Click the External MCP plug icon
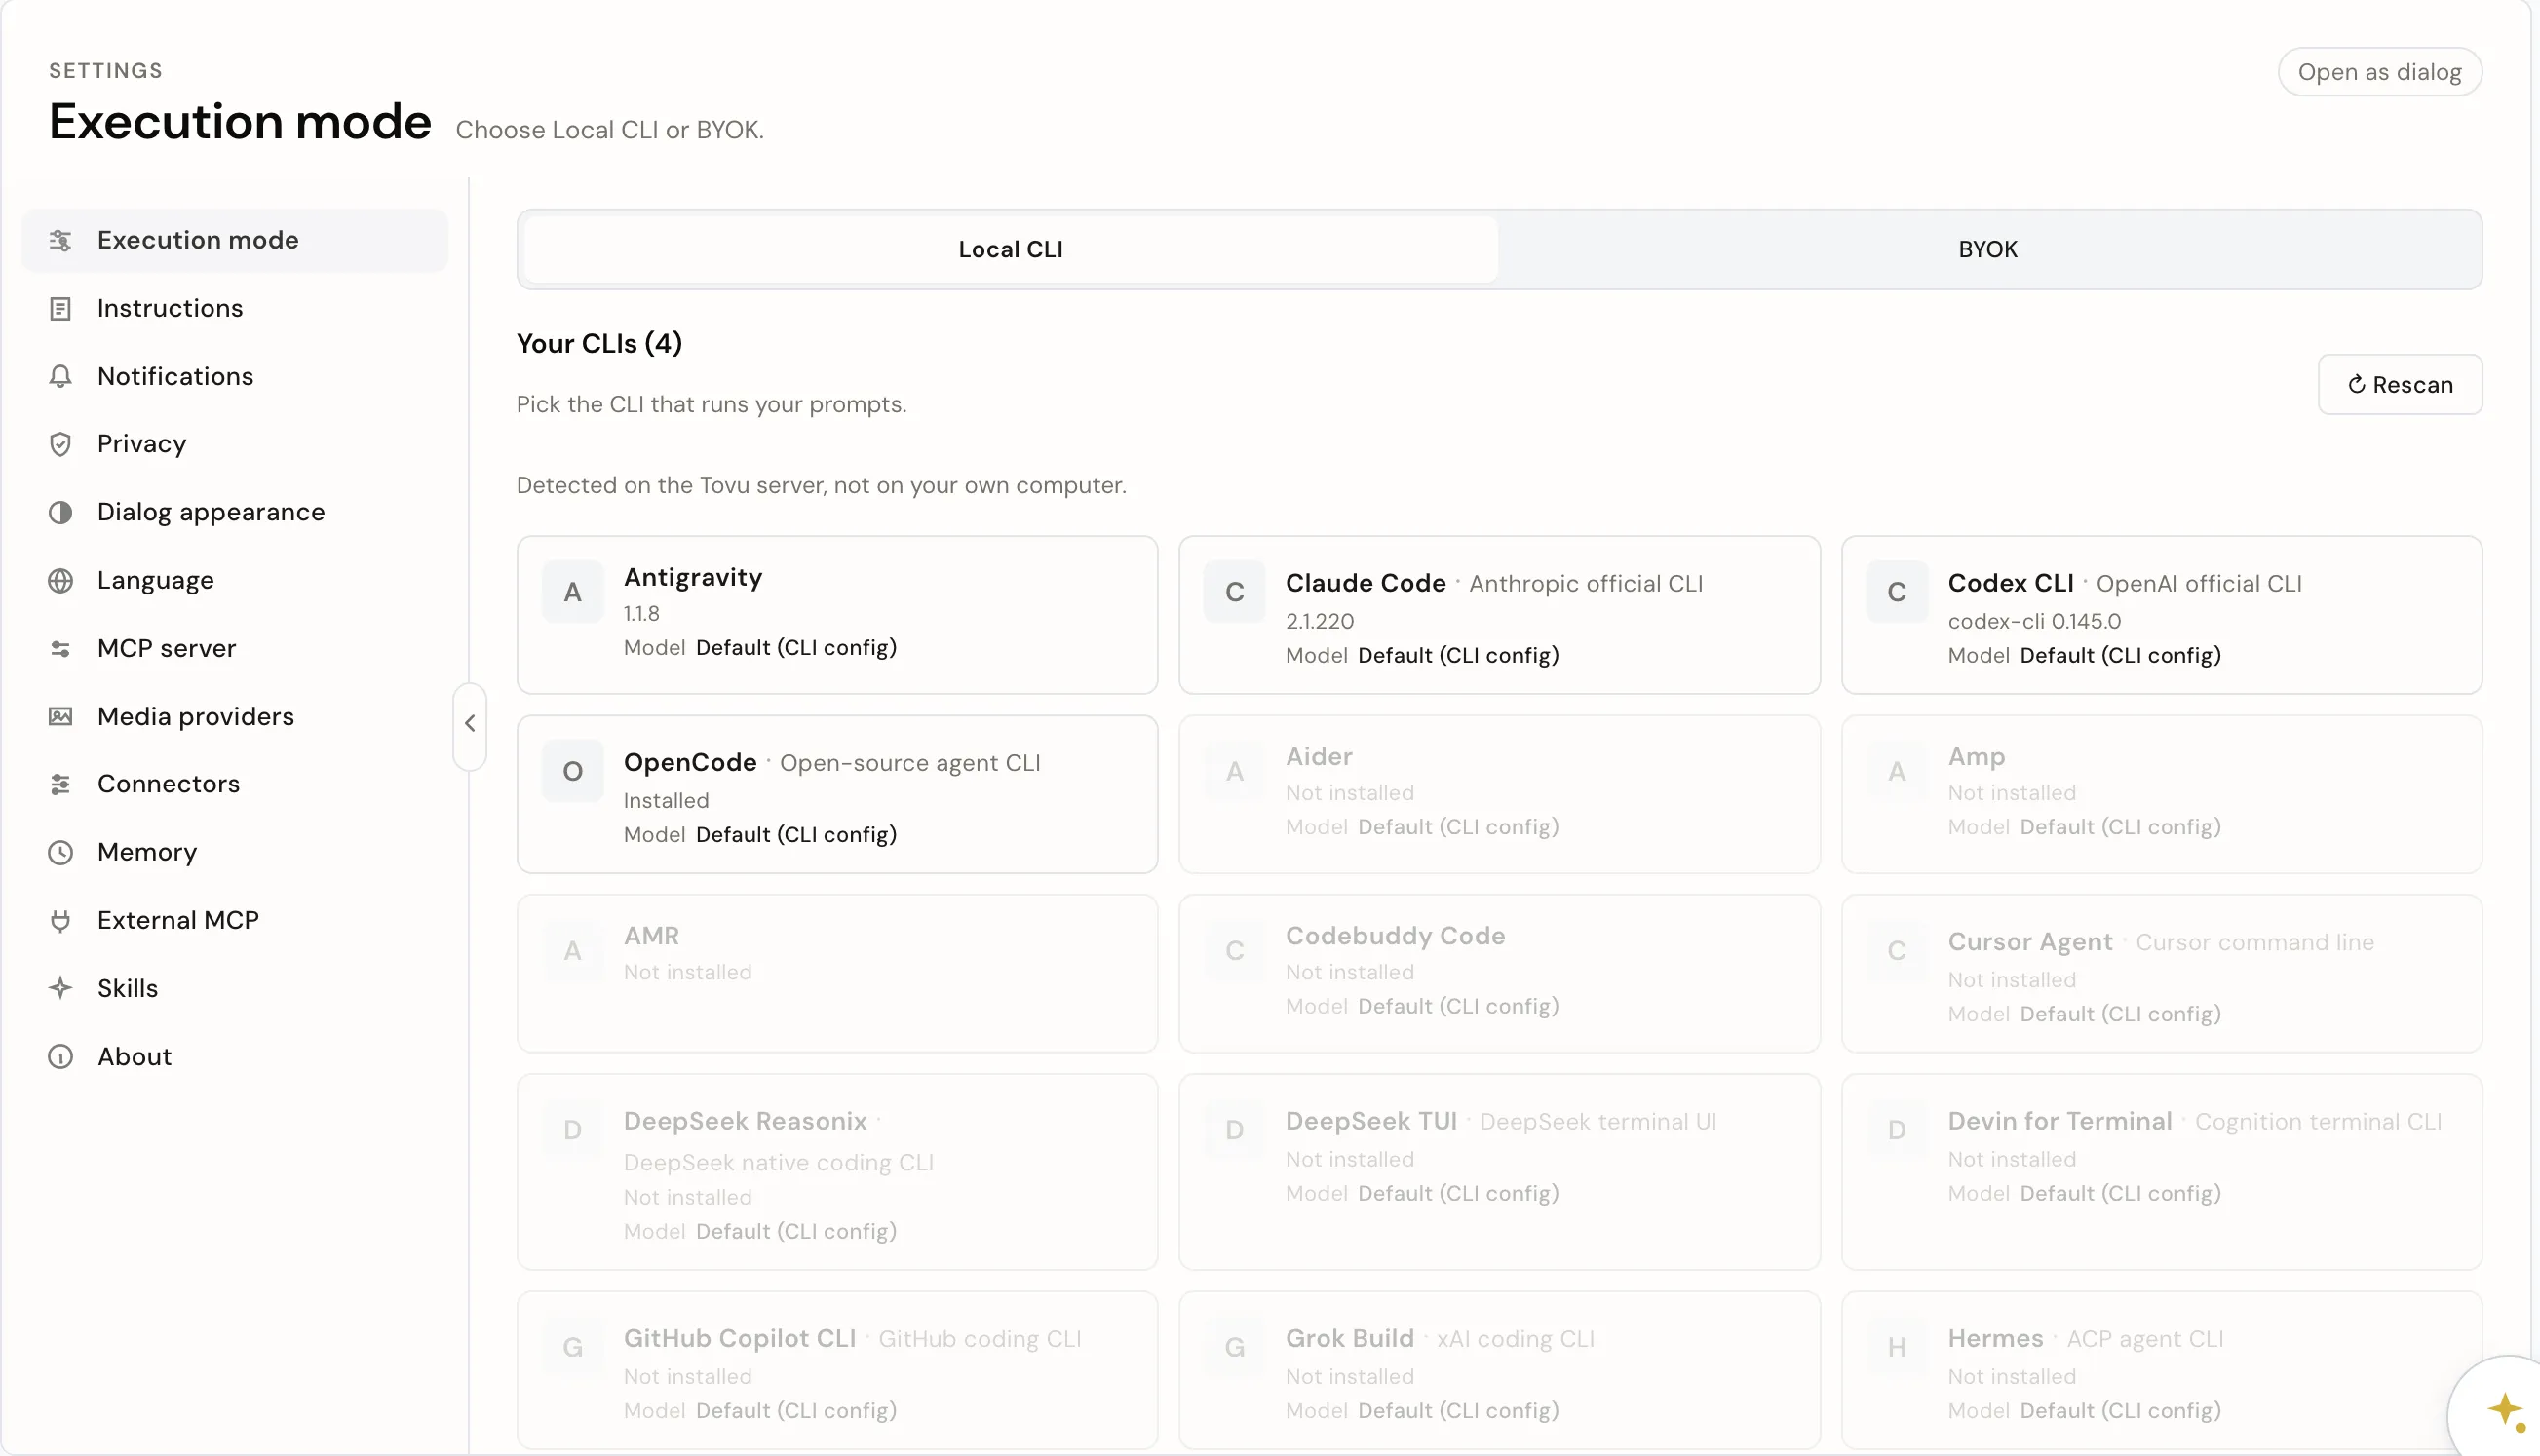The height and width of the screenshot is (1456, 2540). coord(60,920)
